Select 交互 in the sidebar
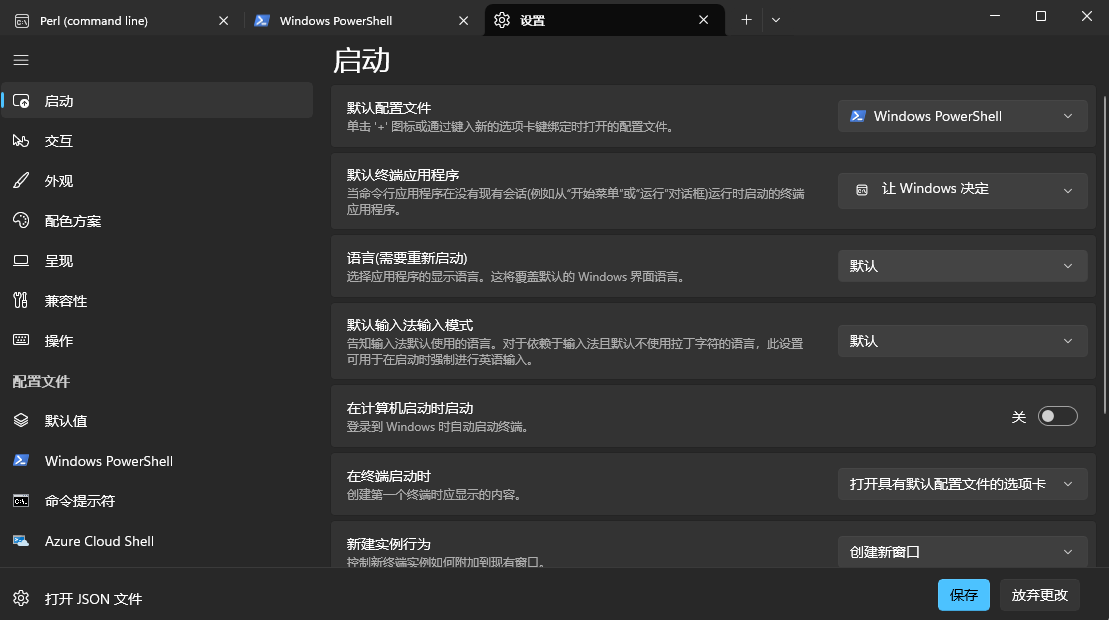The image size is (1109, 620). [157, 141]
